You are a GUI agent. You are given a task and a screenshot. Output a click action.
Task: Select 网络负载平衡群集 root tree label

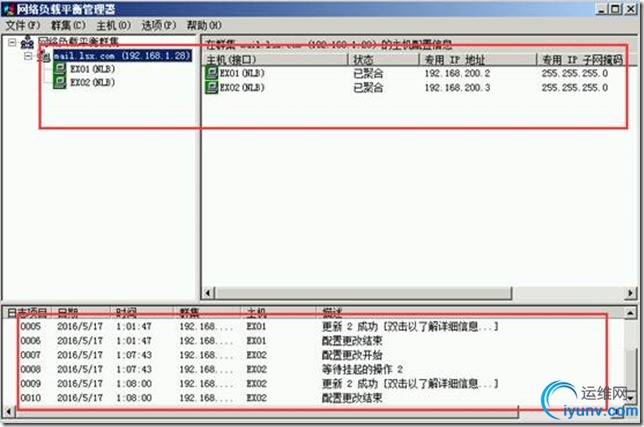pos(78,41)
